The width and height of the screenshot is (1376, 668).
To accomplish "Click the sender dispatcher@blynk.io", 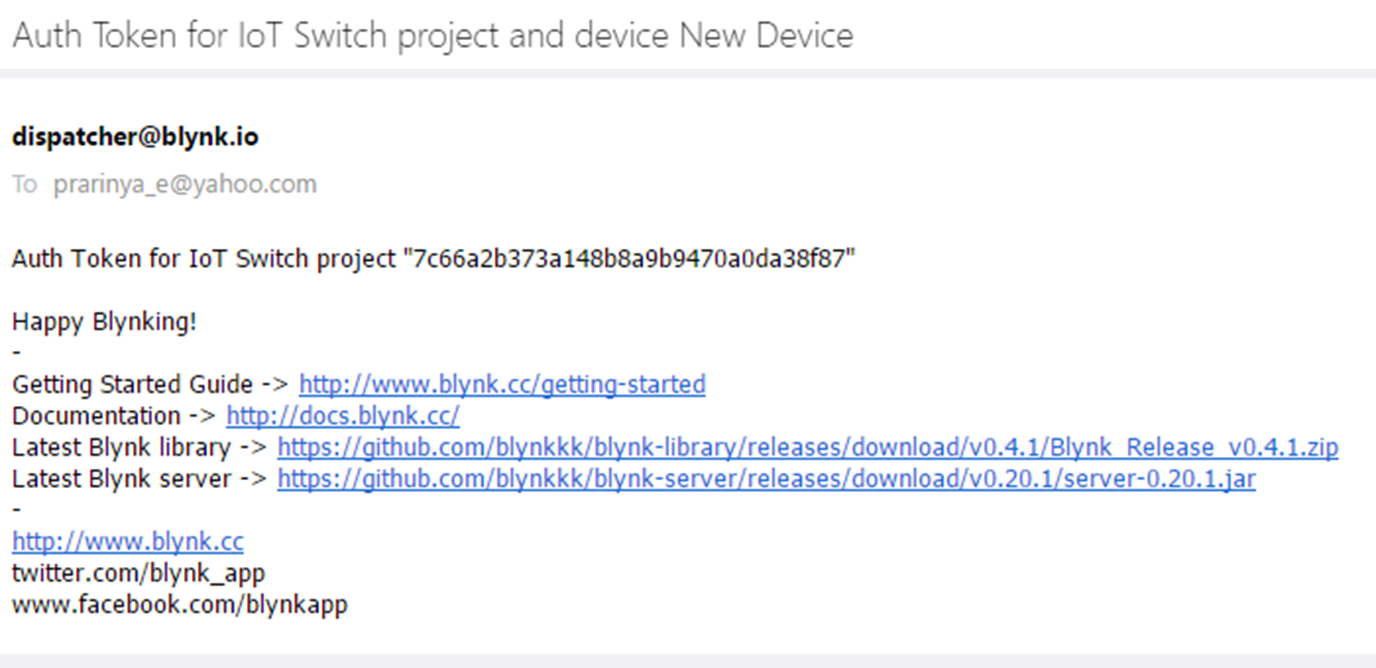I will coord(135,137).
